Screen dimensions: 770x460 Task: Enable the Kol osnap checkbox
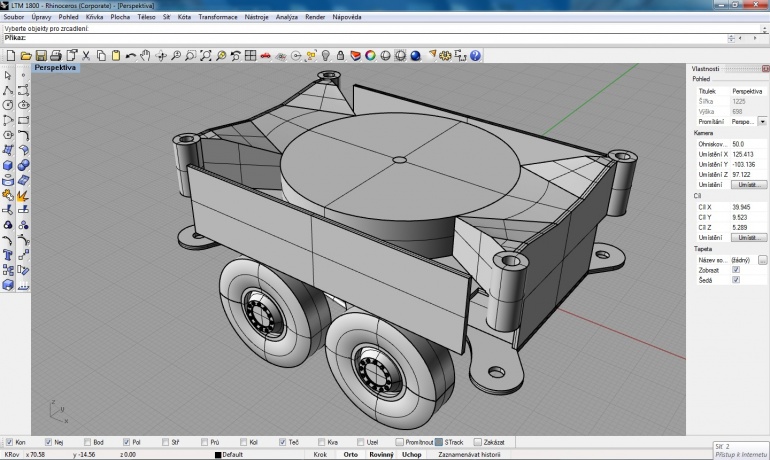(244, 442)
